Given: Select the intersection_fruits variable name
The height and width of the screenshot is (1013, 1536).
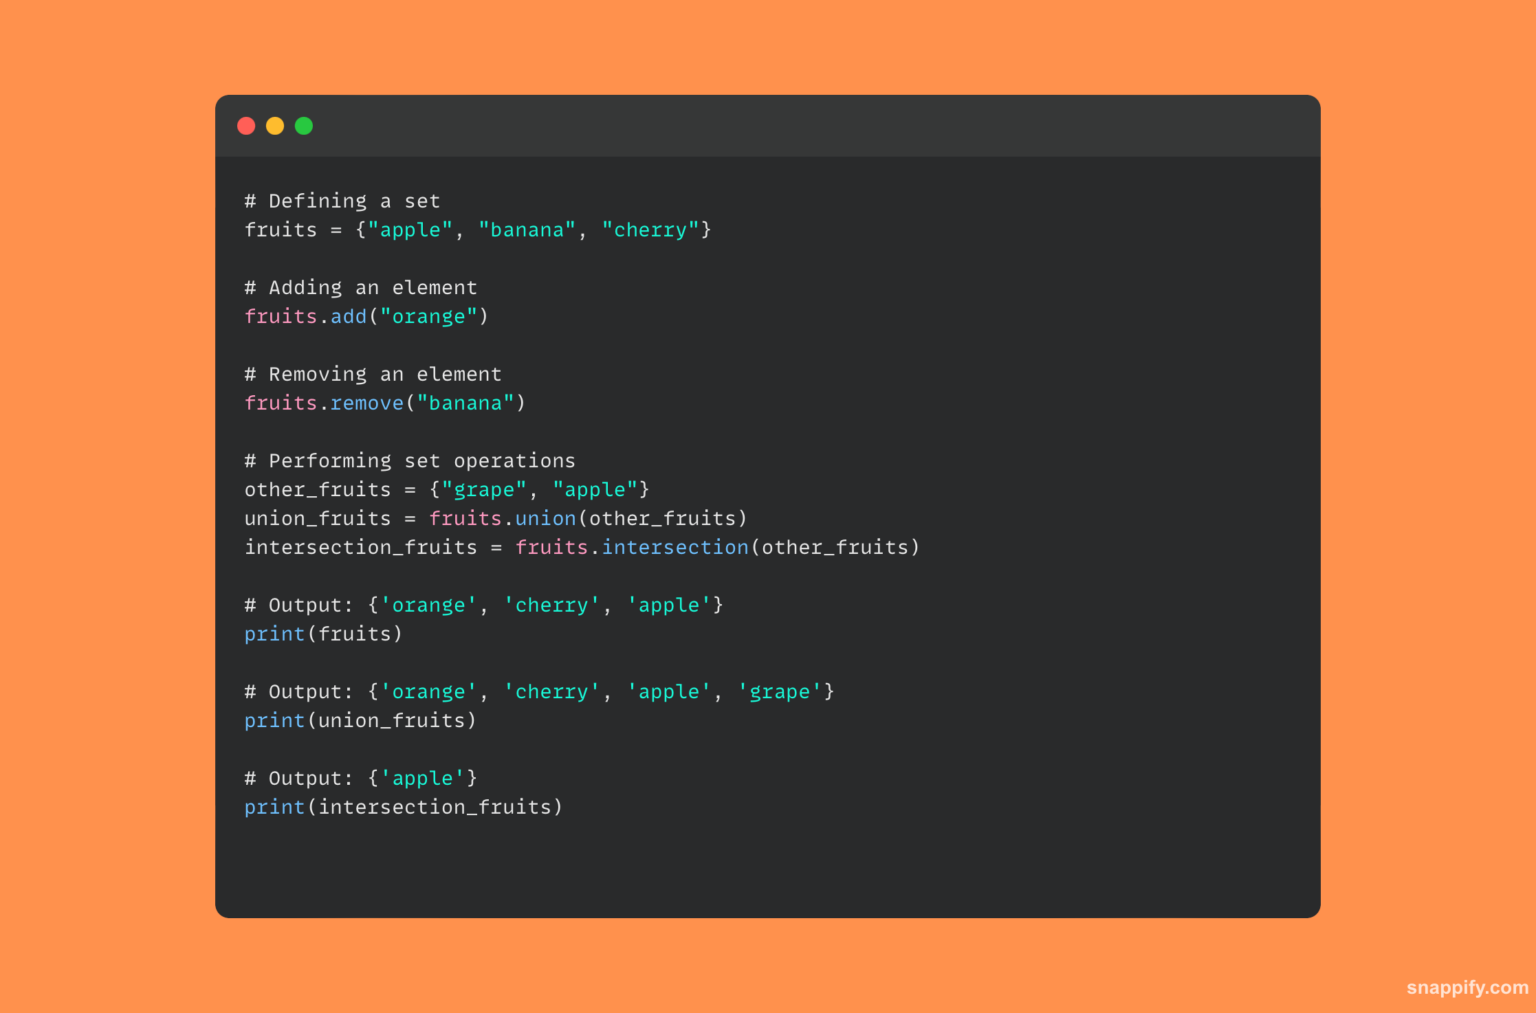Looking at the screenshot, I should (360, 547).
